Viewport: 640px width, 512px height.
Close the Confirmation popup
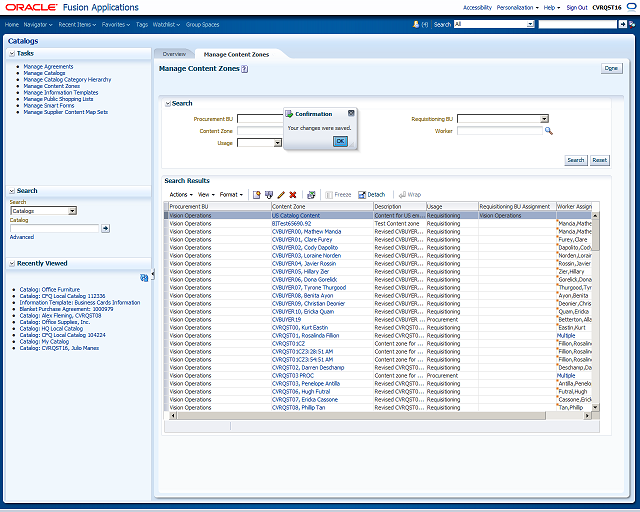pos(351,113)
